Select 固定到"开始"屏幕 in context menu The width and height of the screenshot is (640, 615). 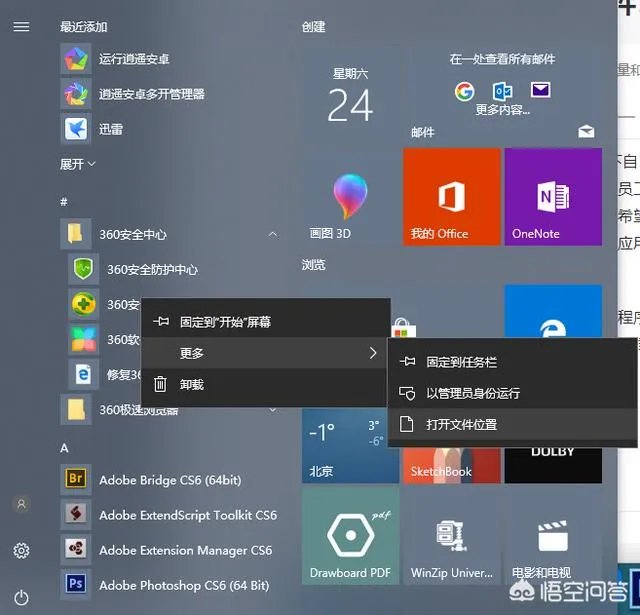coord(265,322)
